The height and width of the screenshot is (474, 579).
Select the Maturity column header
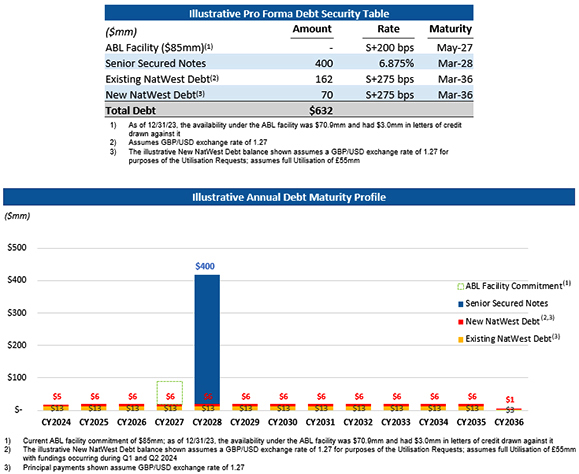tap(450, 29)
